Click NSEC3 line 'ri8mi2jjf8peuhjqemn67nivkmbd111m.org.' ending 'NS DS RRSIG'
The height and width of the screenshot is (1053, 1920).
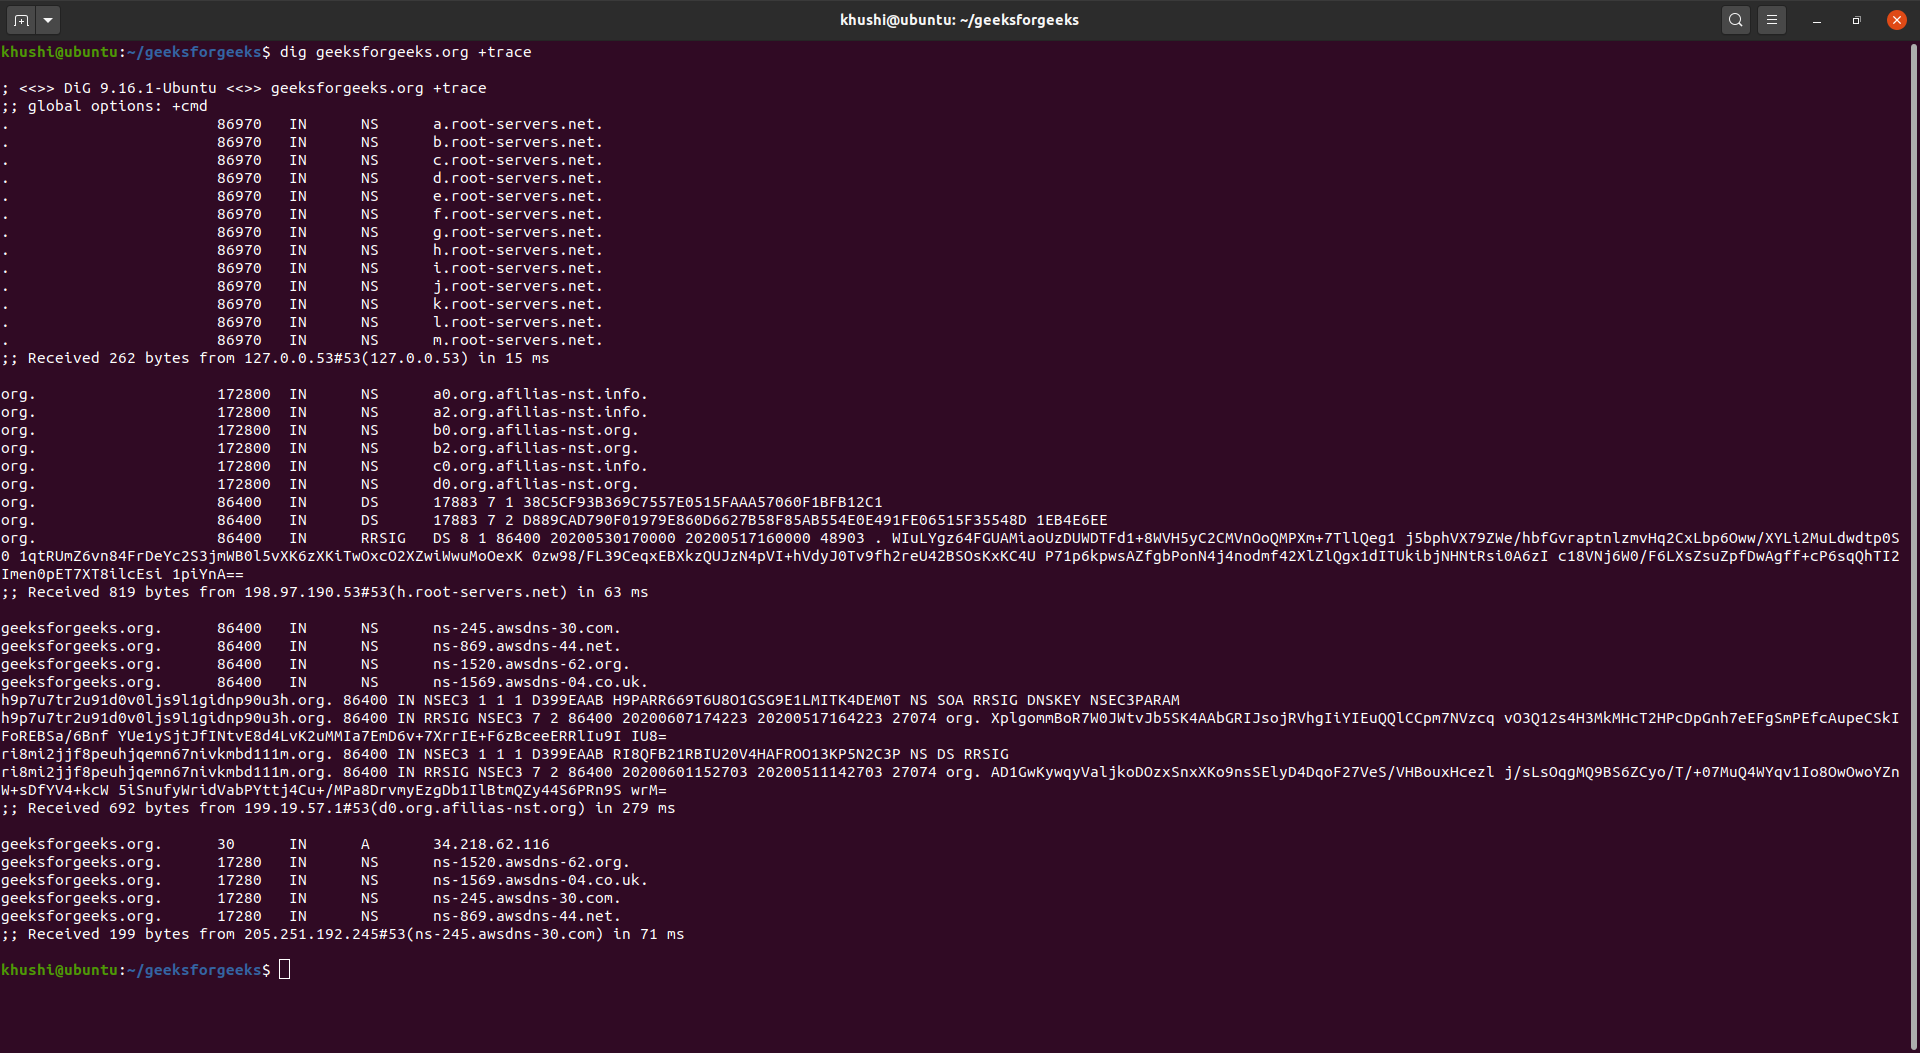[x=505, y=754]
